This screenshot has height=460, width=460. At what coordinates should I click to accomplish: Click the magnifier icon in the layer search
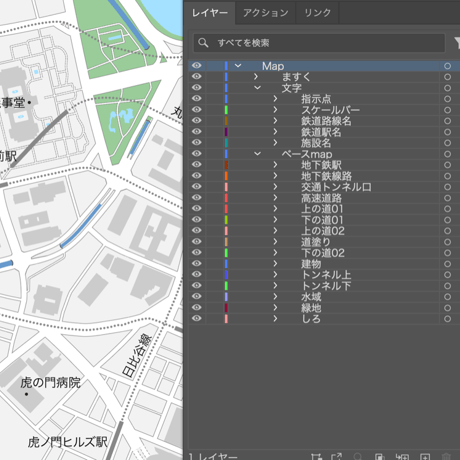tap(203, 43)
